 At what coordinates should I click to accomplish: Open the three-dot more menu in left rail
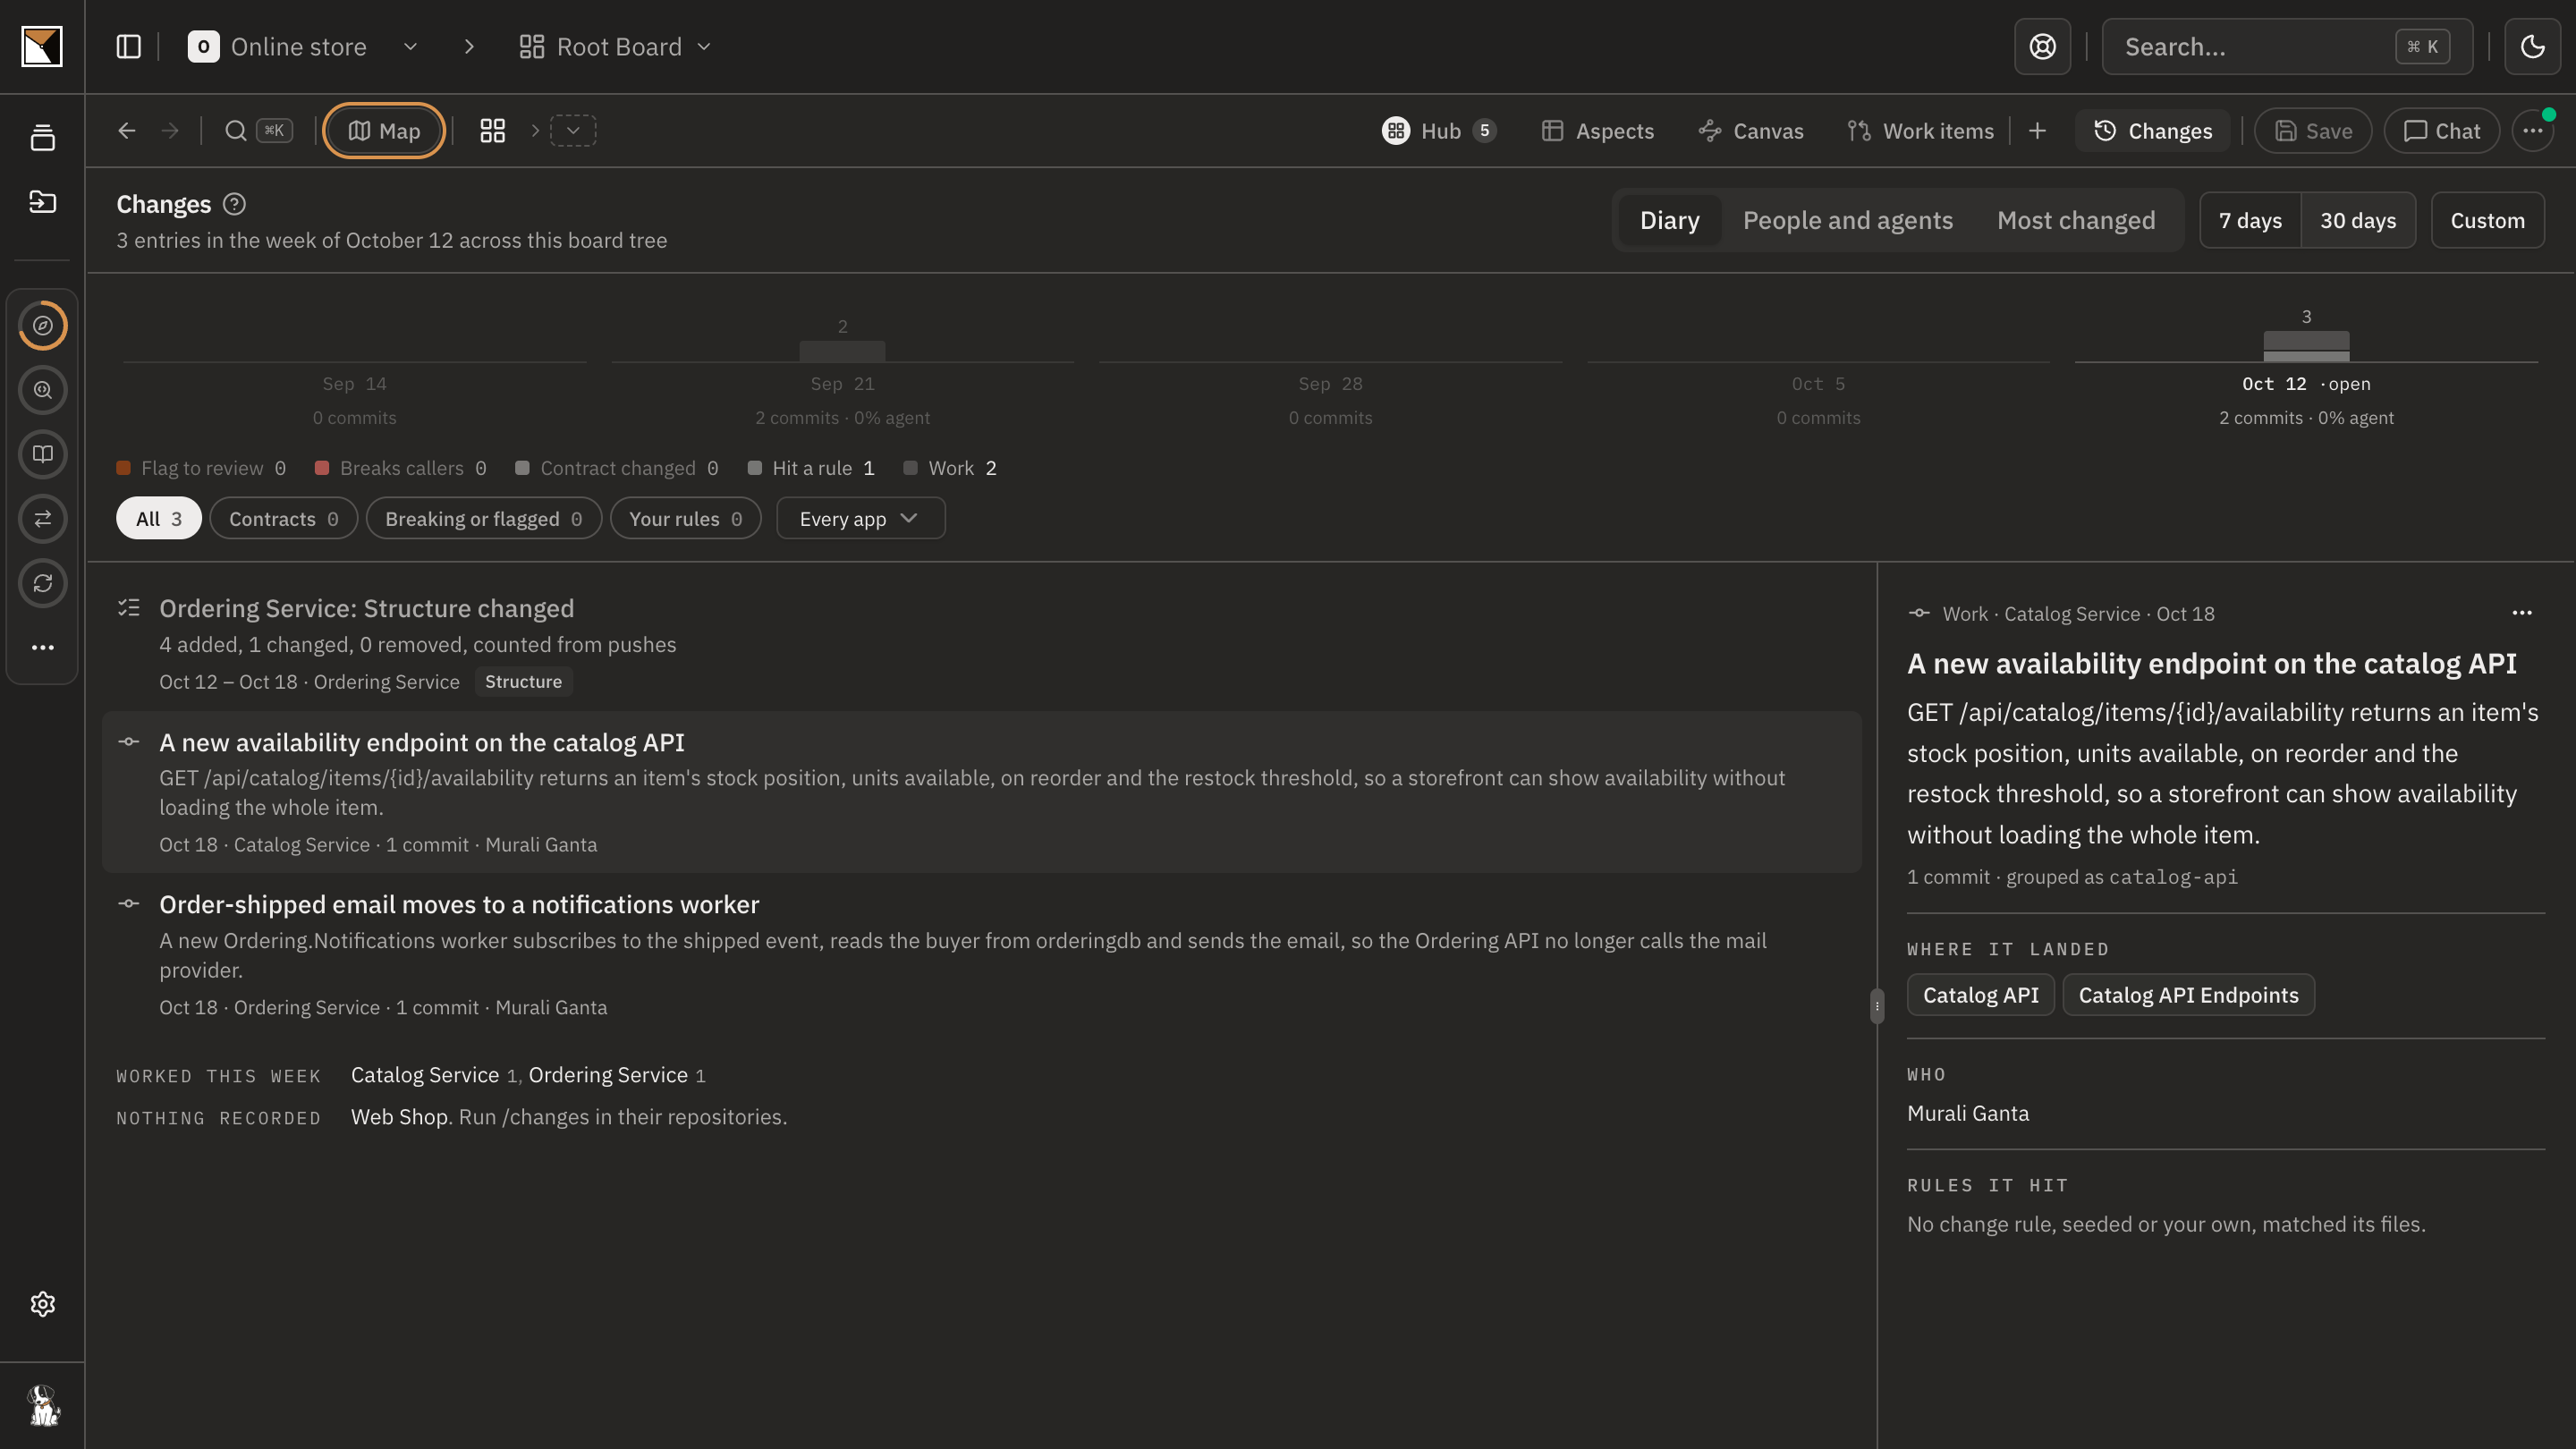point(42,647)
